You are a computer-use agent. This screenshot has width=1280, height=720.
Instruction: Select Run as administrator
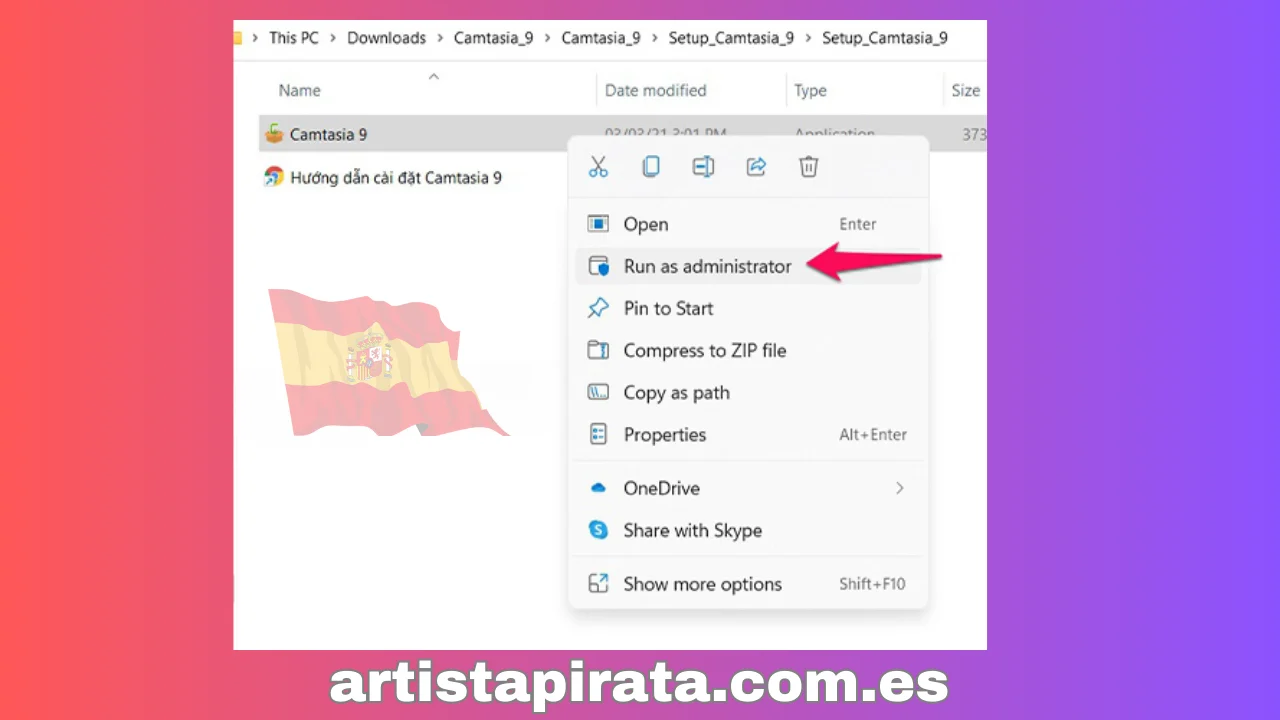click(748, 266)
